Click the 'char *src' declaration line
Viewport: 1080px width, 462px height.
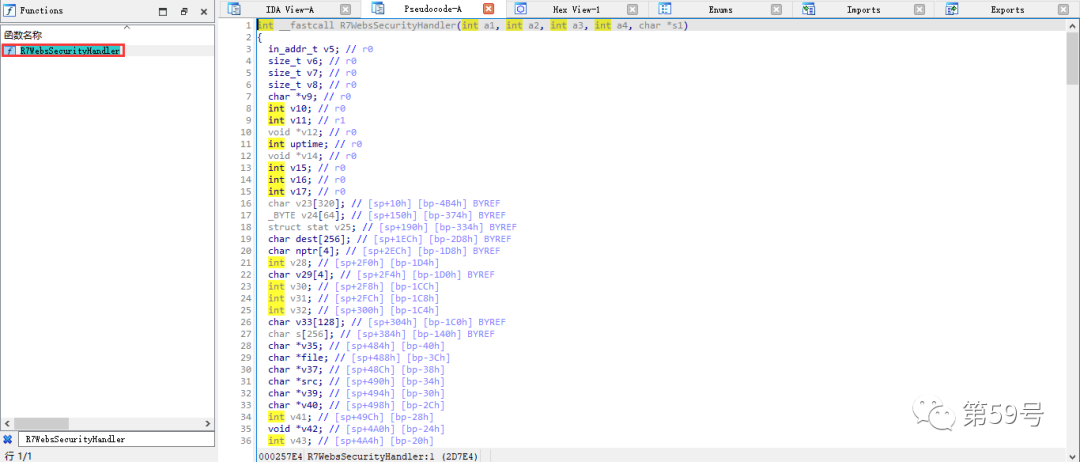pyautogui.click(x=356, y=381)
